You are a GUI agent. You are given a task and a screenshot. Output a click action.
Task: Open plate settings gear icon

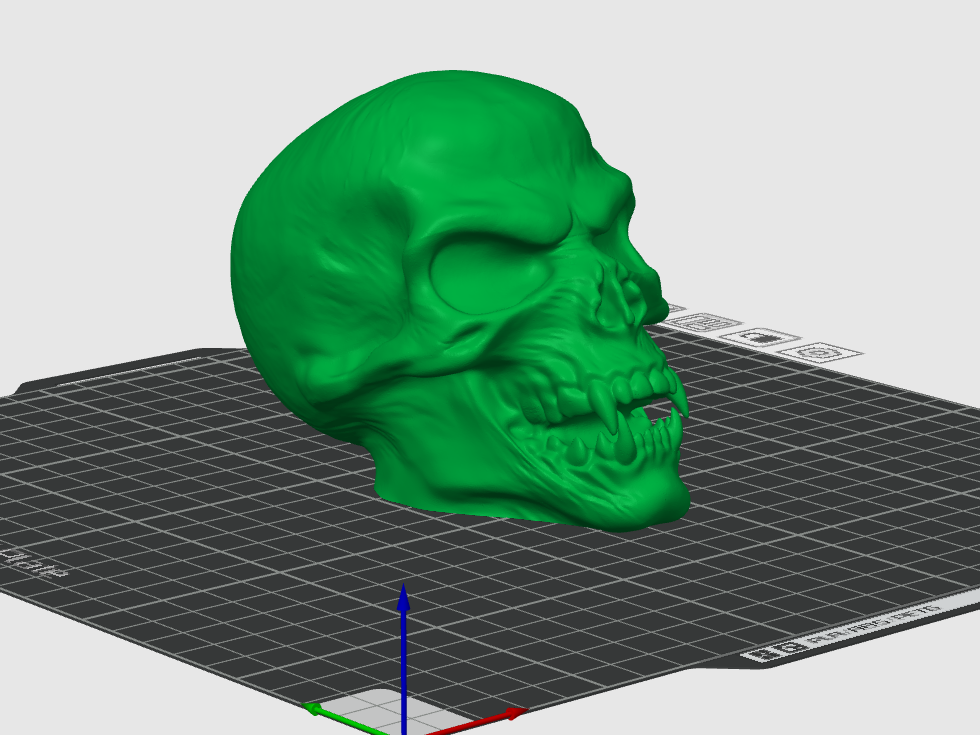click(821, 352)
